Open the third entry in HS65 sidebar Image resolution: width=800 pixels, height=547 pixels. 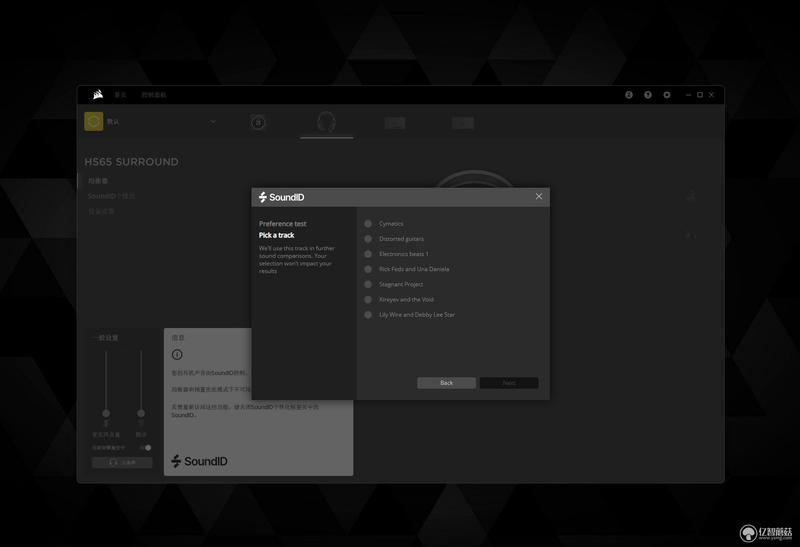tap(101, 211)
